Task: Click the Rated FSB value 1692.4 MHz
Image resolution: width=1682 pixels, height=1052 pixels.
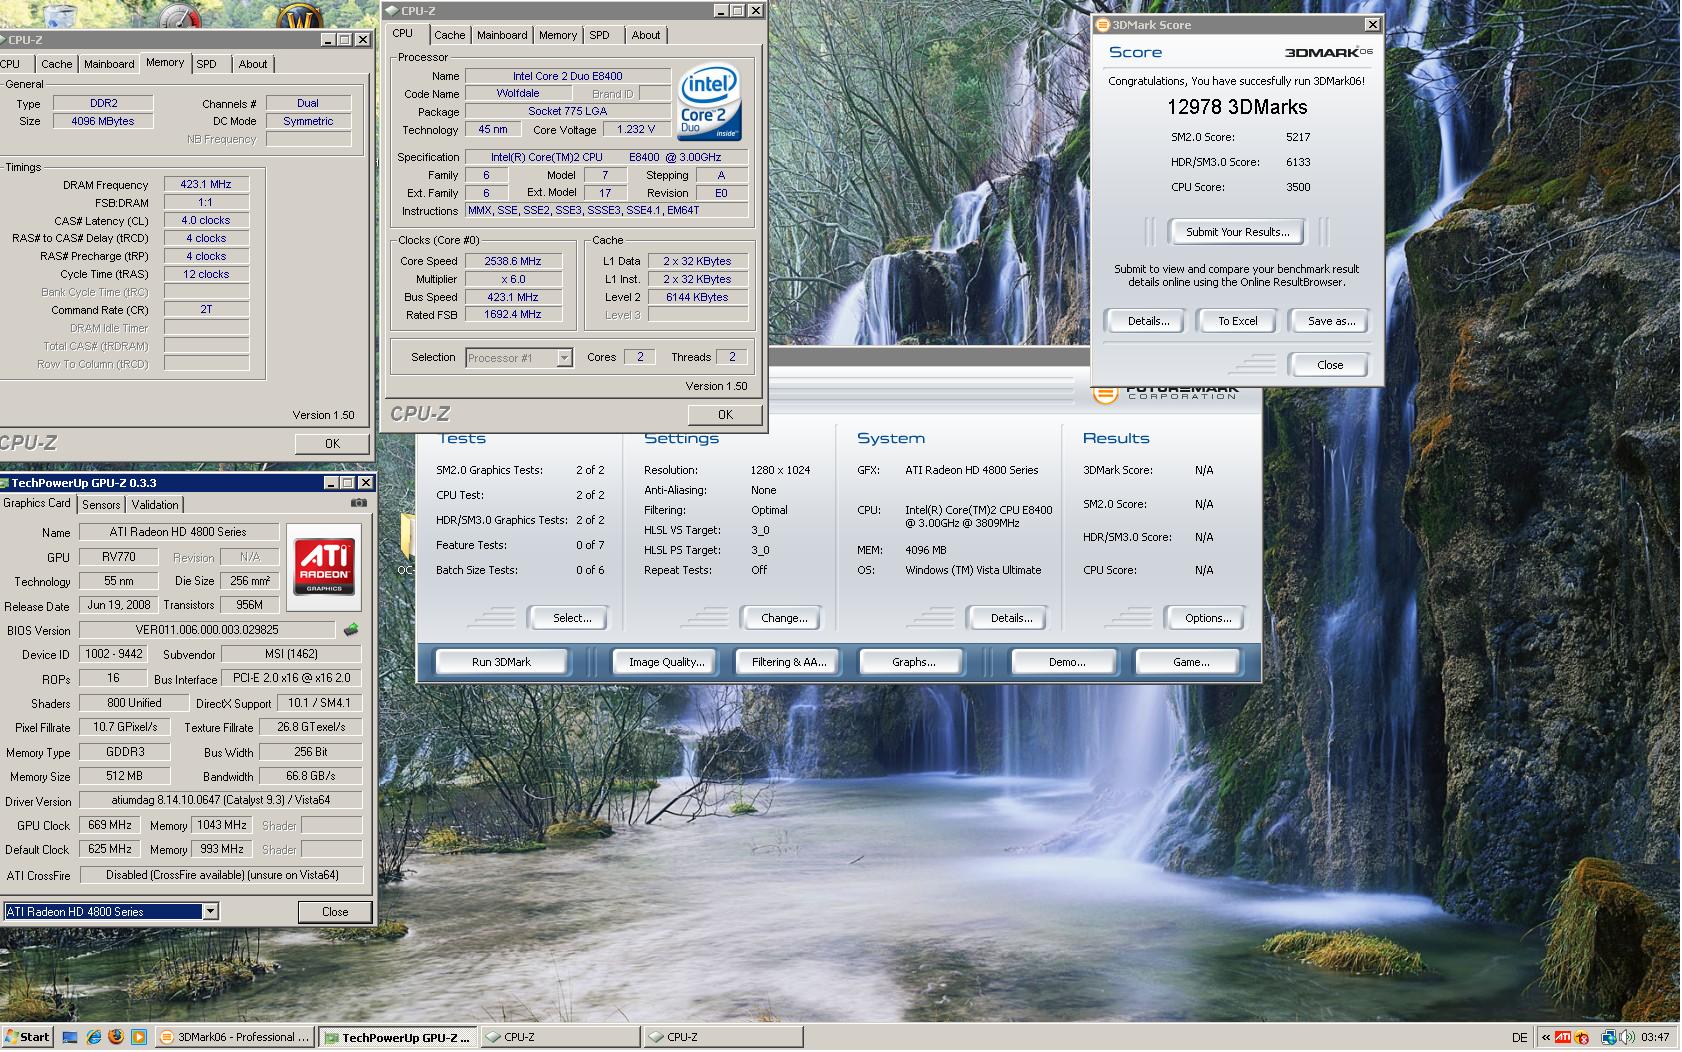Action: click(x=512, y=315)
